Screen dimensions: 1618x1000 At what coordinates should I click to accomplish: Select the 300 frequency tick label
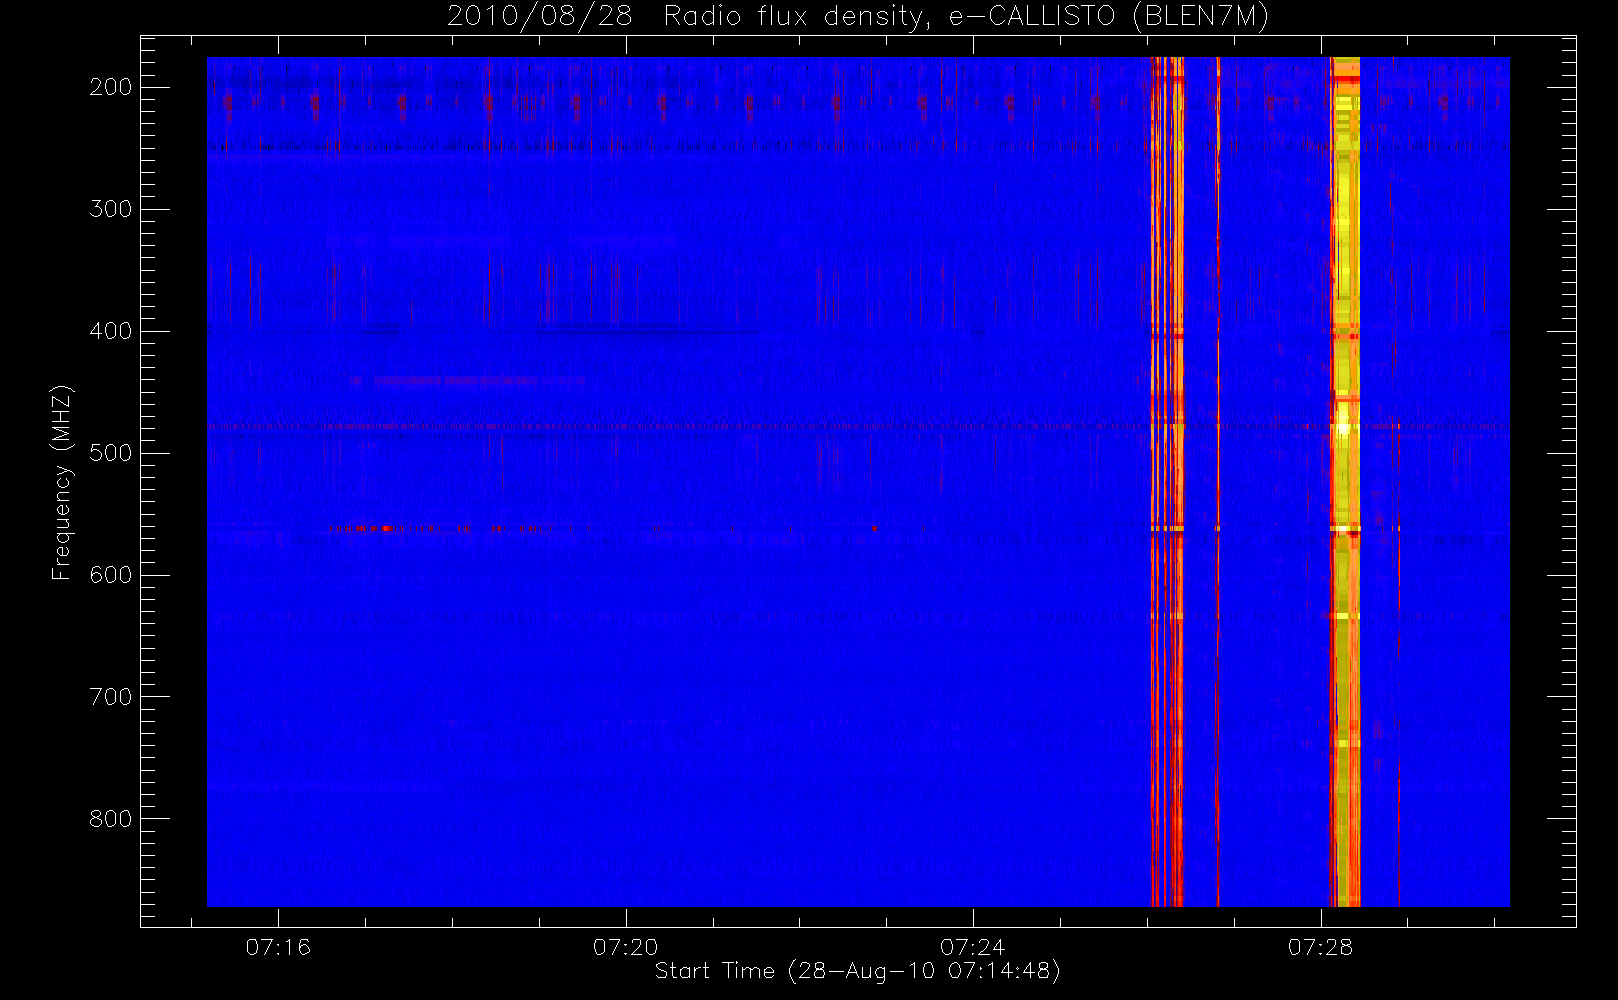point(111,209)
